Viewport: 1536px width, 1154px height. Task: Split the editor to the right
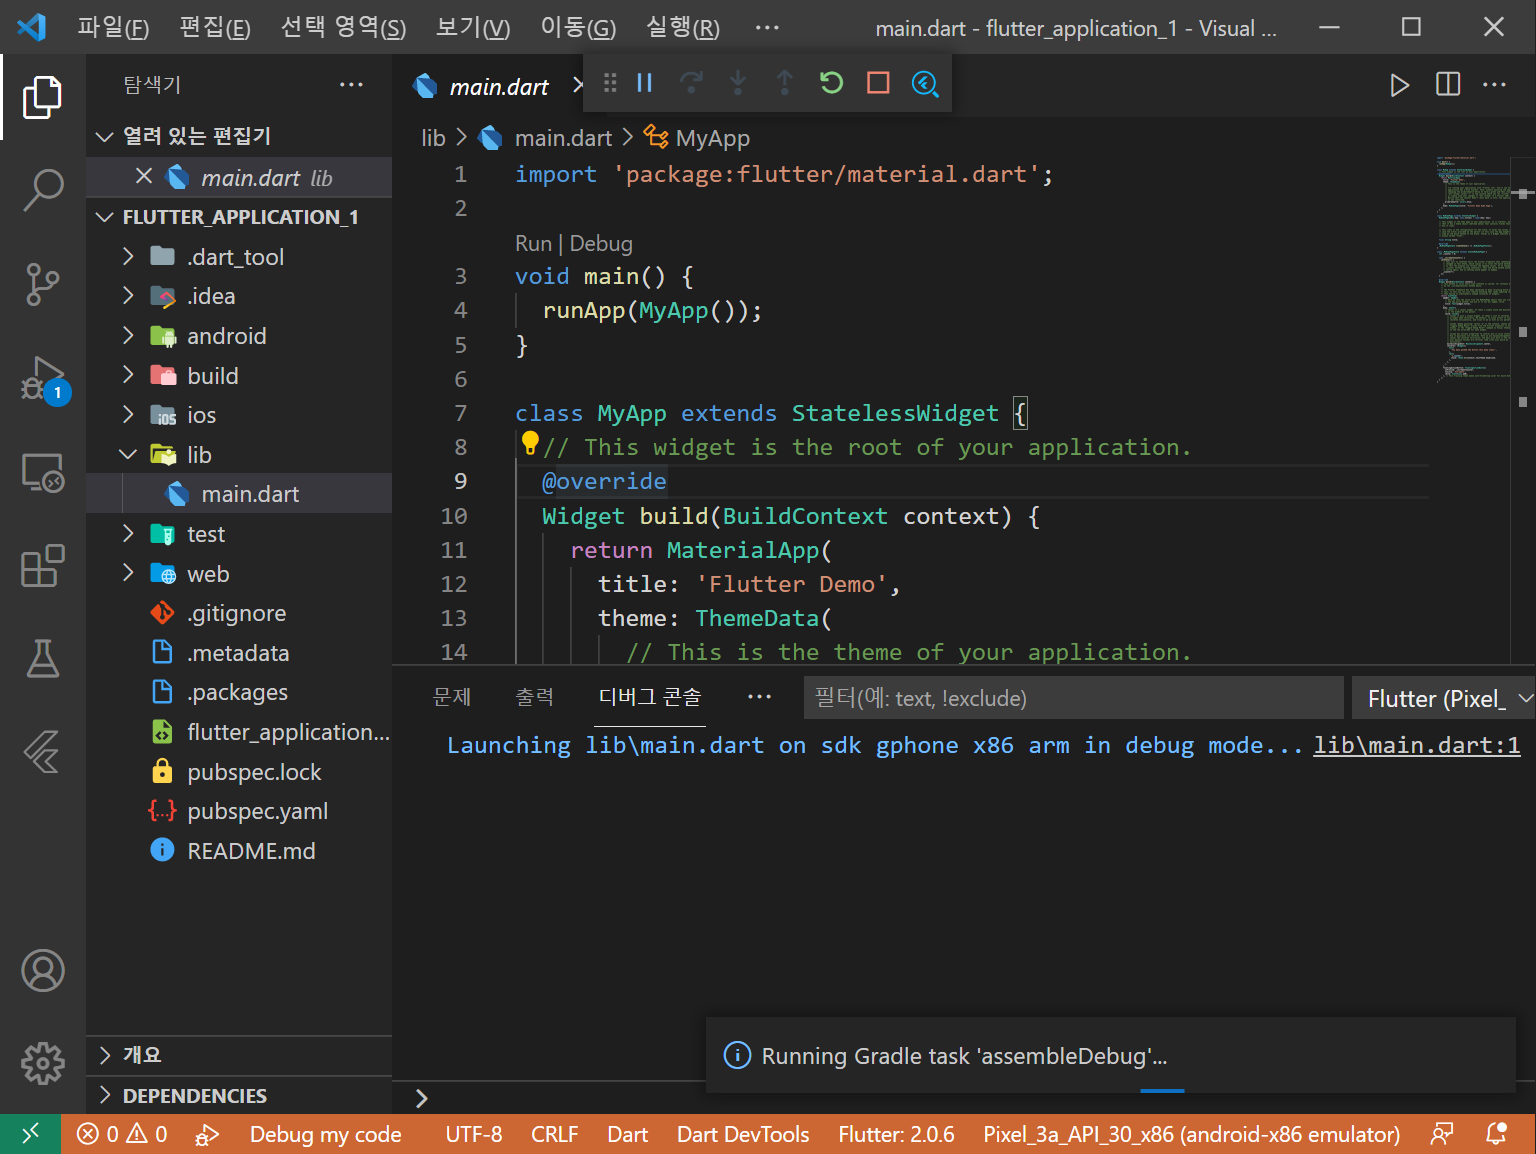click(1447, 85)
